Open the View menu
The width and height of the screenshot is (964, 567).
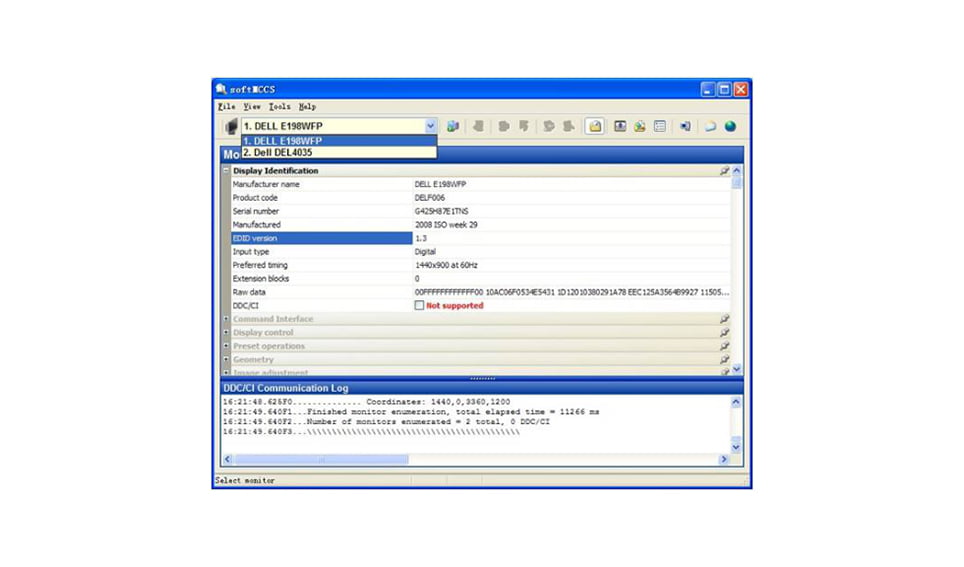[x=251, y=106]
